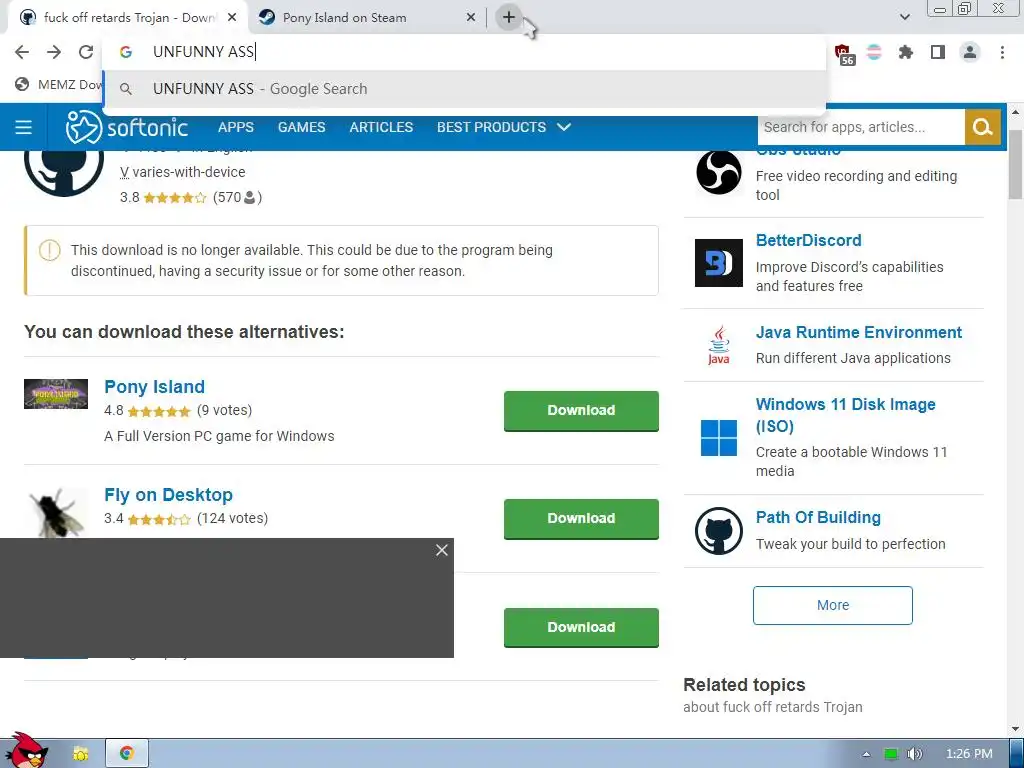
Task: Toggle the browser side panel icon
Action: (938, 52)
